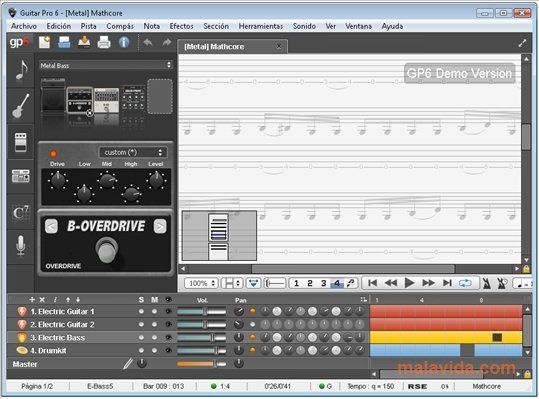Open the Edición menu
The image size is (539, 399).
[59, 26]
